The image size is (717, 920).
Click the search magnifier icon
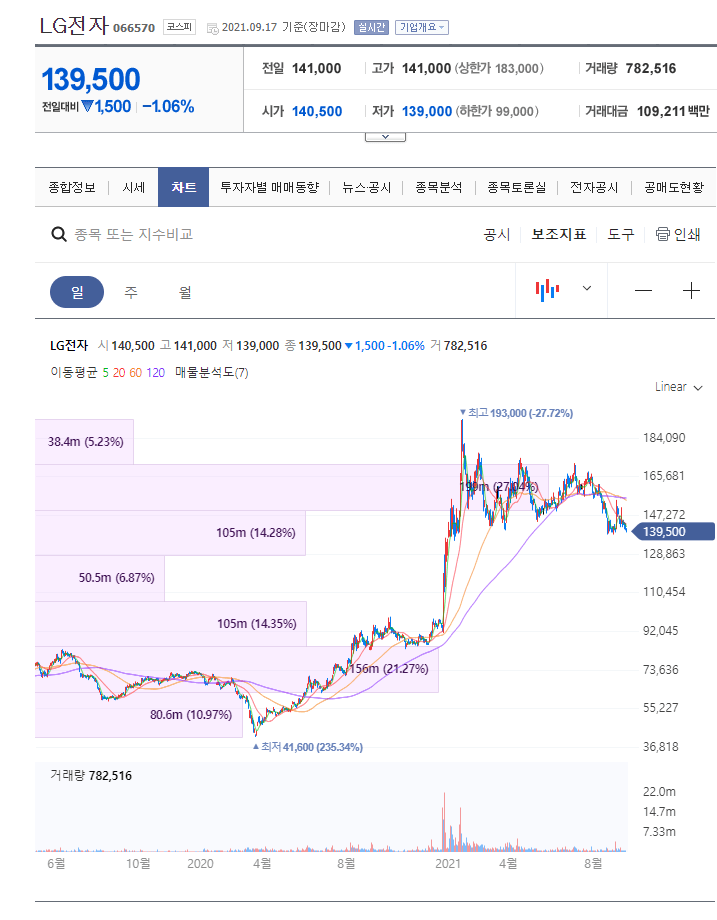[59, 235]
